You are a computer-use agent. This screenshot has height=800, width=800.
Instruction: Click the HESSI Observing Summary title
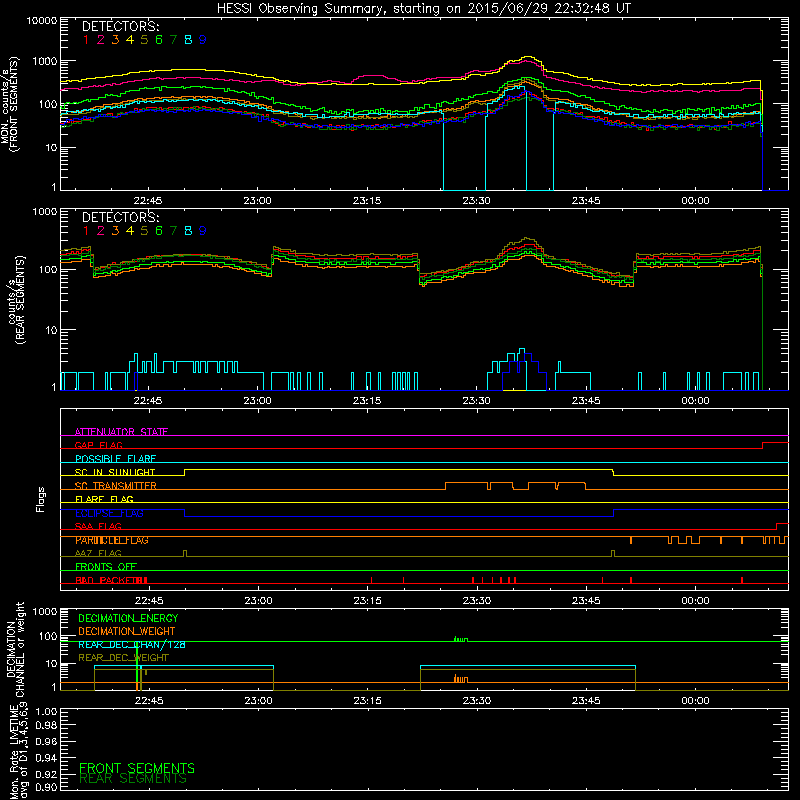click(x=424, y=9)
